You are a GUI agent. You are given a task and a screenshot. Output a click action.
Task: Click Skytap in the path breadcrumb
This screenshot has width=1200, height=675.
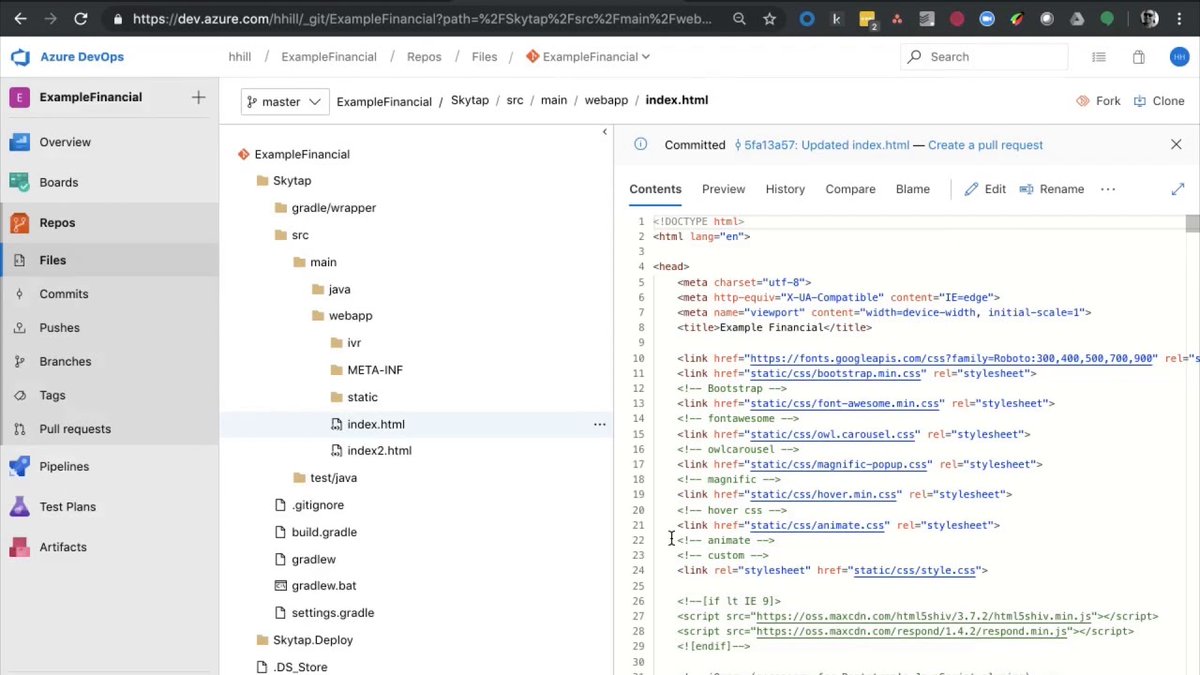click(469, 101)
